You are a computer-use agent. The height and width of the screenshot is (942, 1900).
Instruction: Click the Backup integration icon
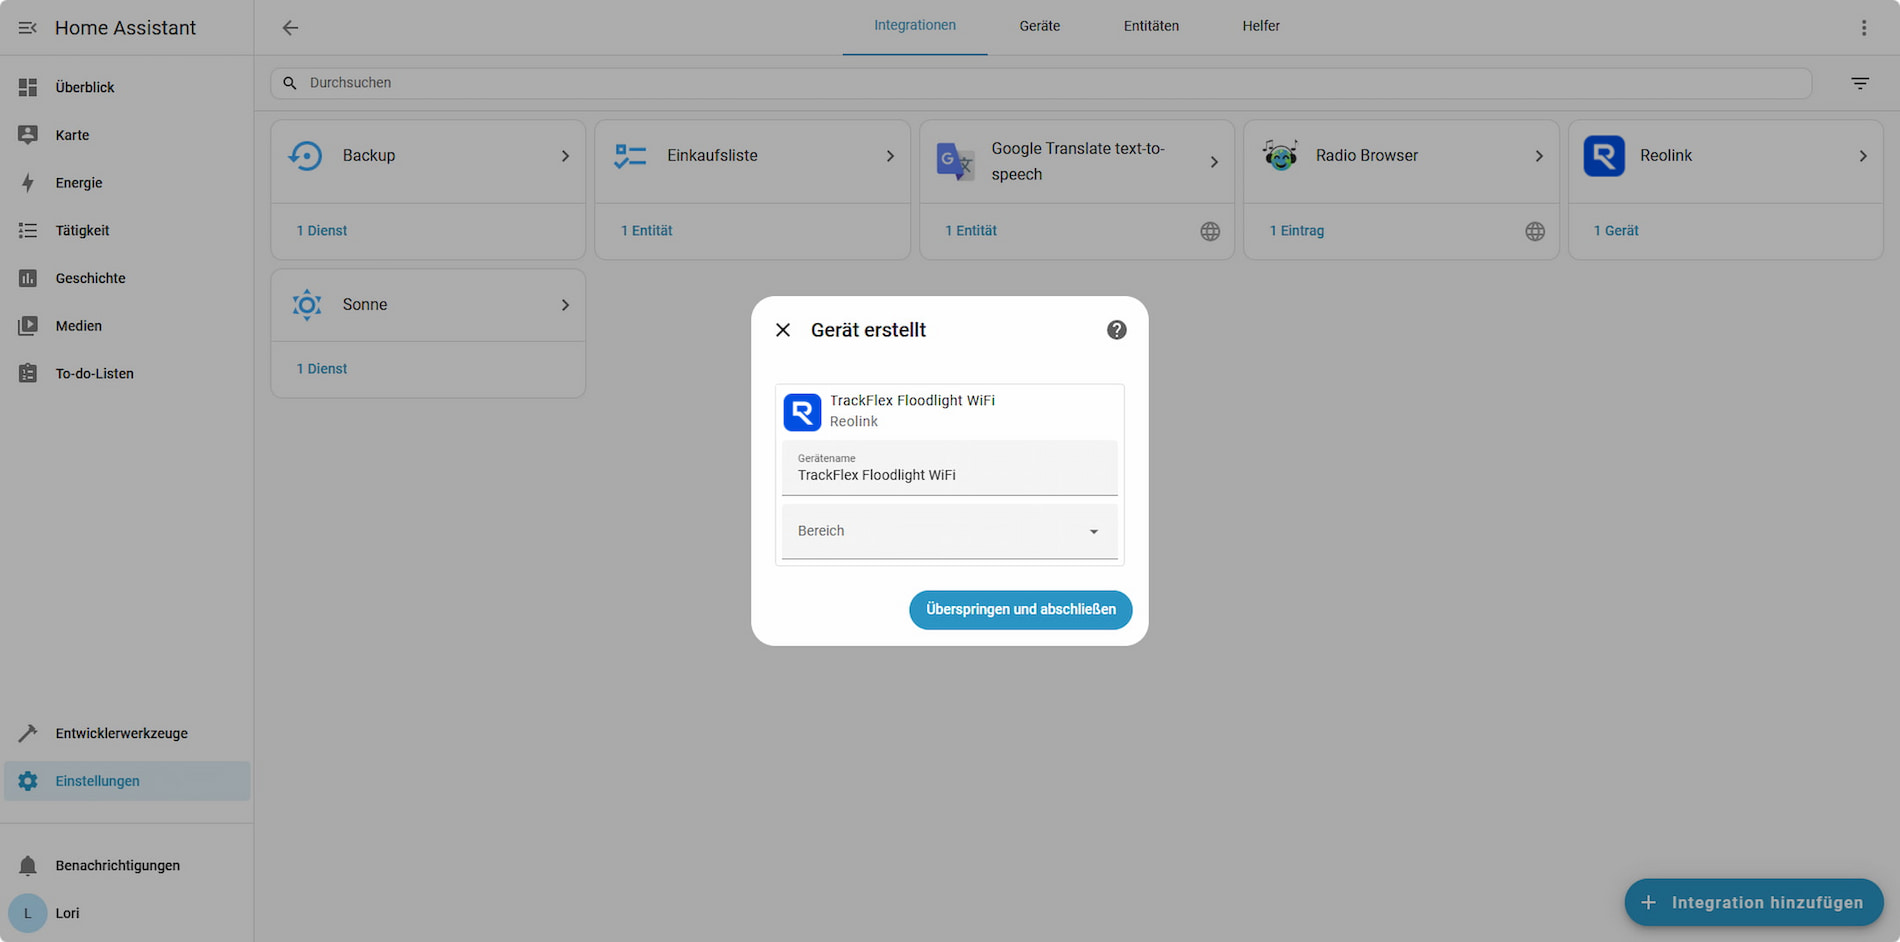point(306,156)
